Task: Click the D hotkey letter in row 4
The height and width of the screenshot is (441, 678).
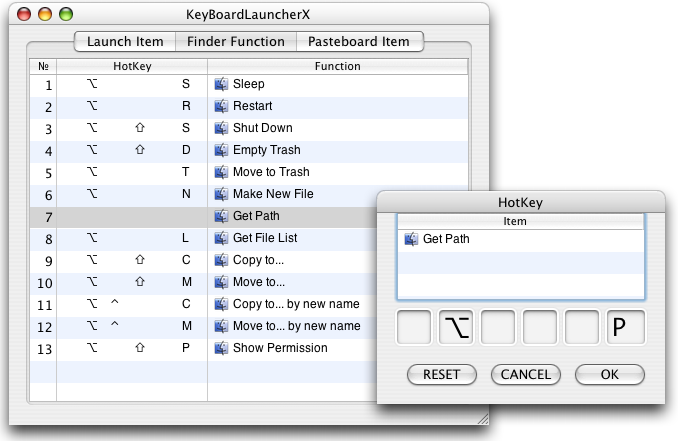Action: click(186, 150)
